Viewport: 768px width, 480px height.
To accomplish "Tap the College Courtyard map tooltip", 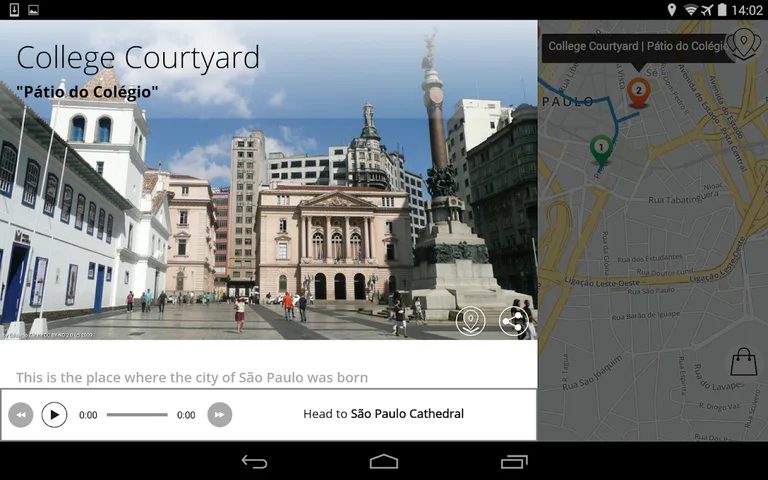I will (637, 47).
